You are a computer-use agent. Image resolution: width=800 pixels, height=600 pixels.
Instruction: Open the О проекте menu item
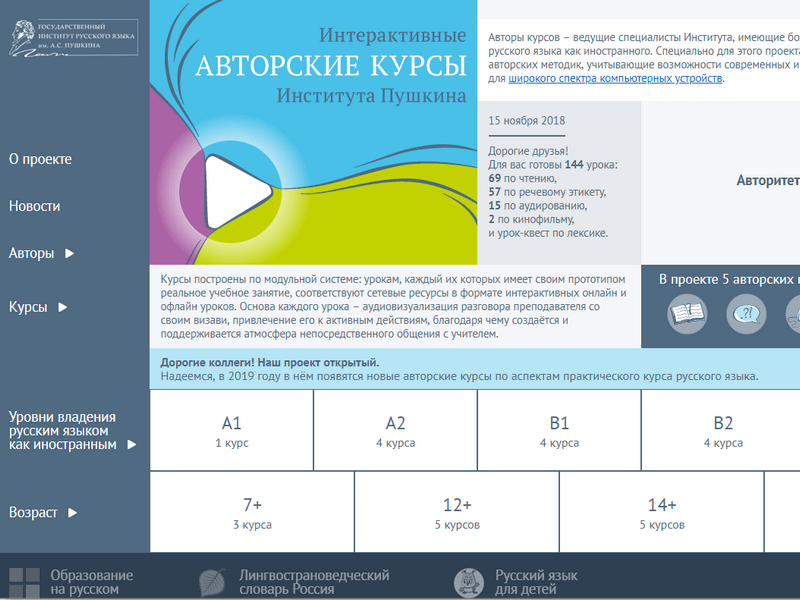click(x=40, y=159)
